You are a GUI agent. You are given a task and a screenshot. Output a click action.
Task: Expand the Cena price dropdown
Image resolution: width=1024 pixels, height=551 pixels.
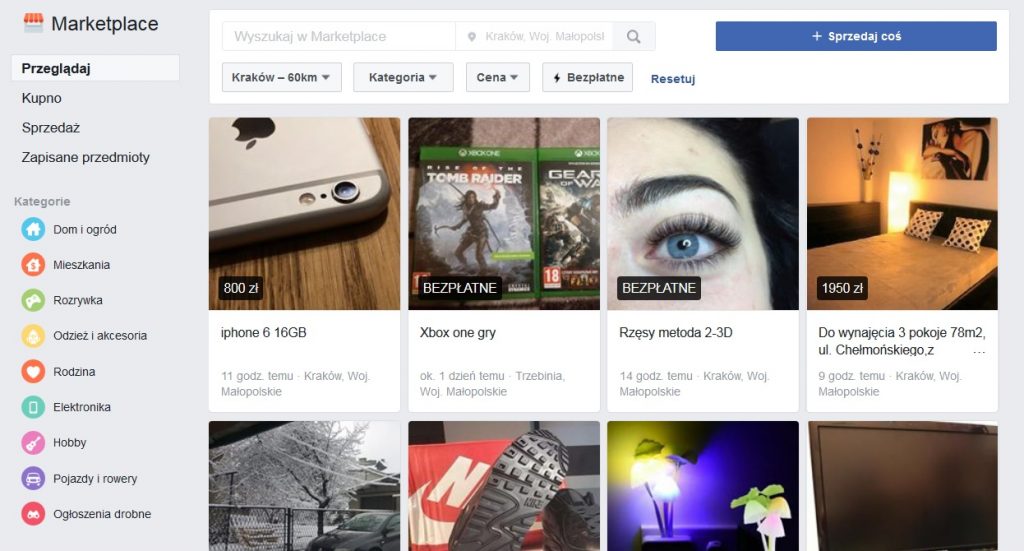click(498, 77)
